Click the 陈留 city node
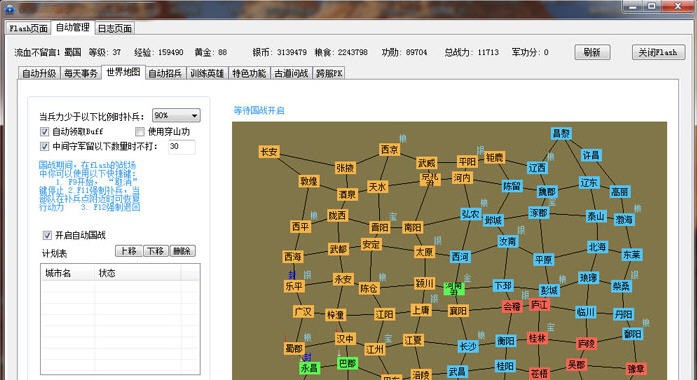The image size is (697, 380). coord(512,185)
